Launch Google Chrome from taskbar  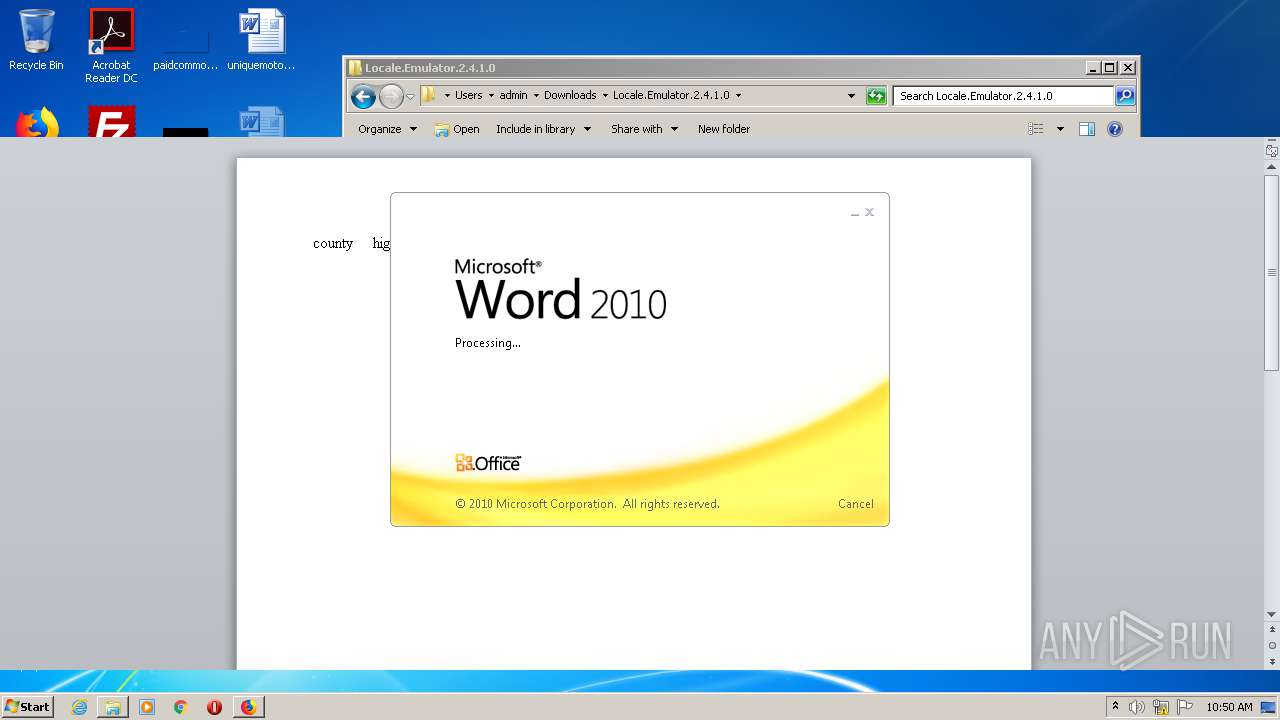(181, 707)
